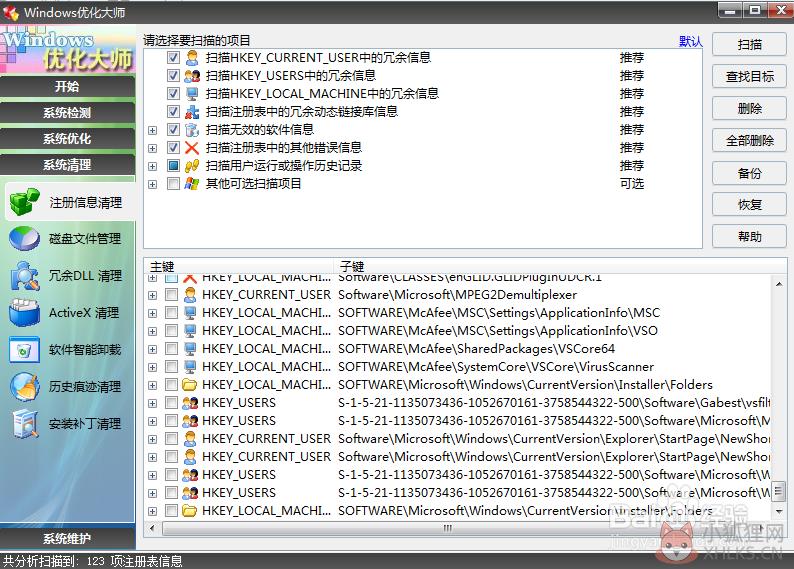The image size is (794, 569).
Task: Open 历史痕迹清理 broom icon
Action: (x=24, y=387)
